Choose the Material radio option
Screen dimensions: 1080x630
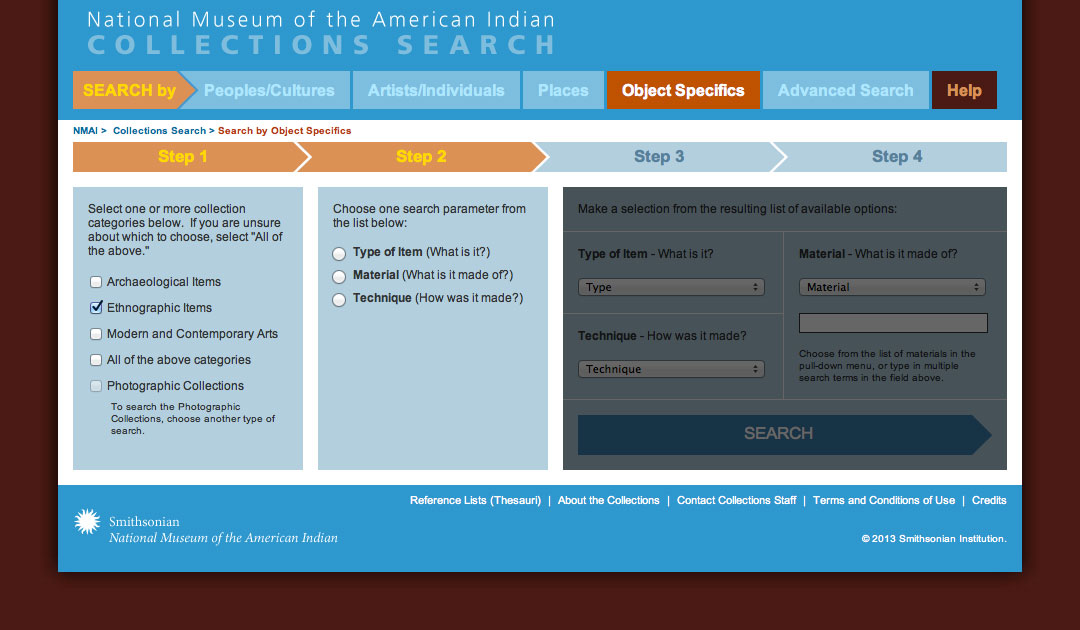point(339,277)
